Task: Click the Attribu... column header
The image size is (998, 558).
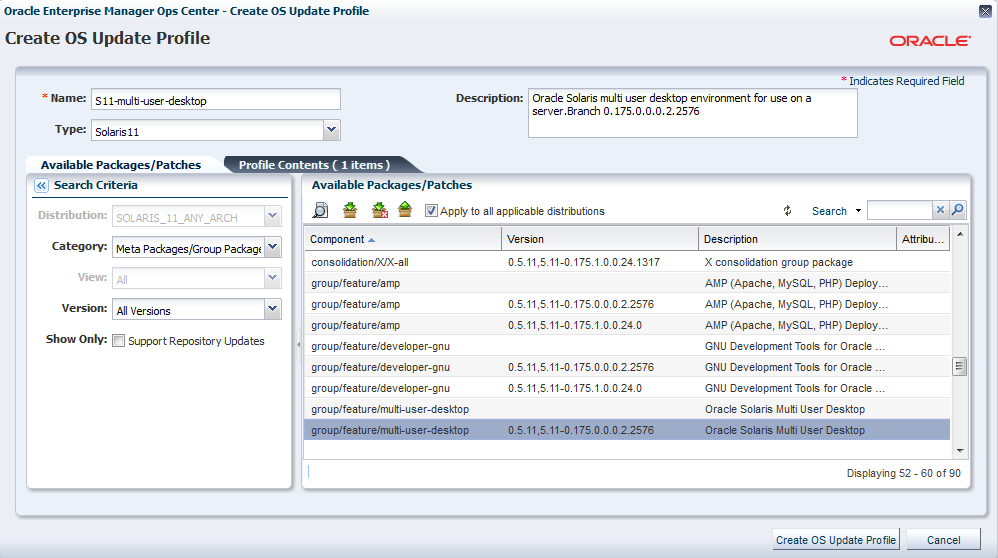Action: coord(923,239)
